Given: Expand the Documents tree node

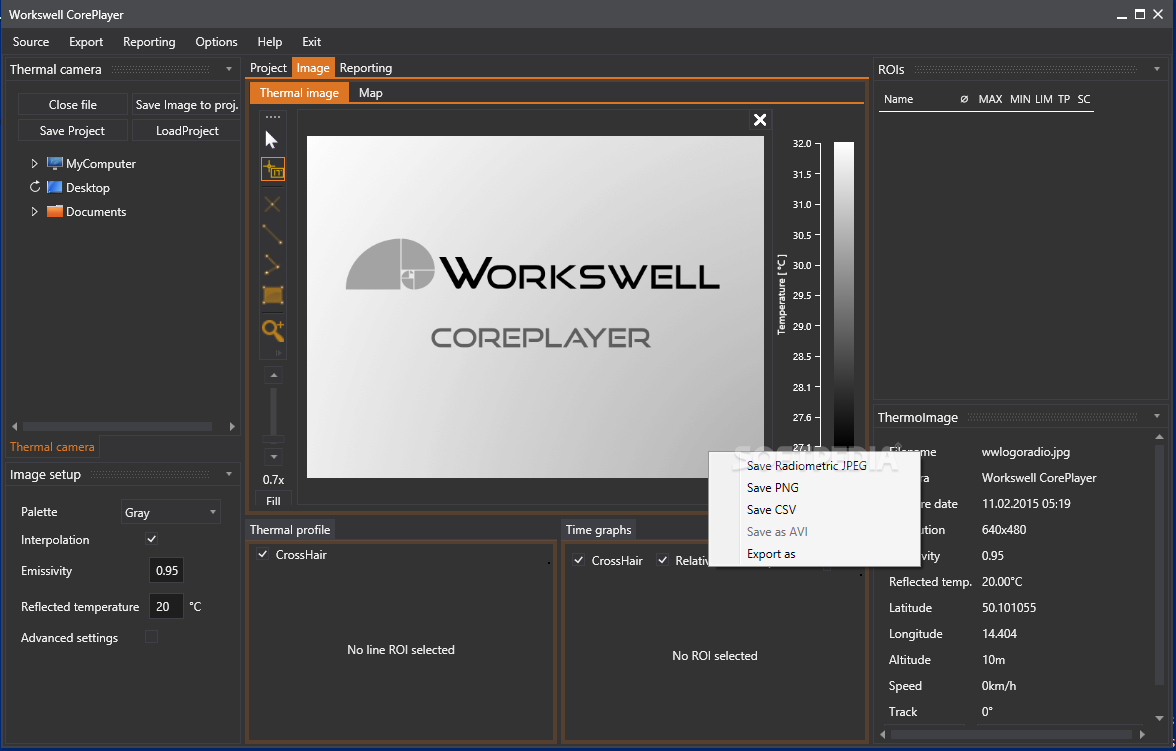Looking at the screenshot, I should coord(34,212).
